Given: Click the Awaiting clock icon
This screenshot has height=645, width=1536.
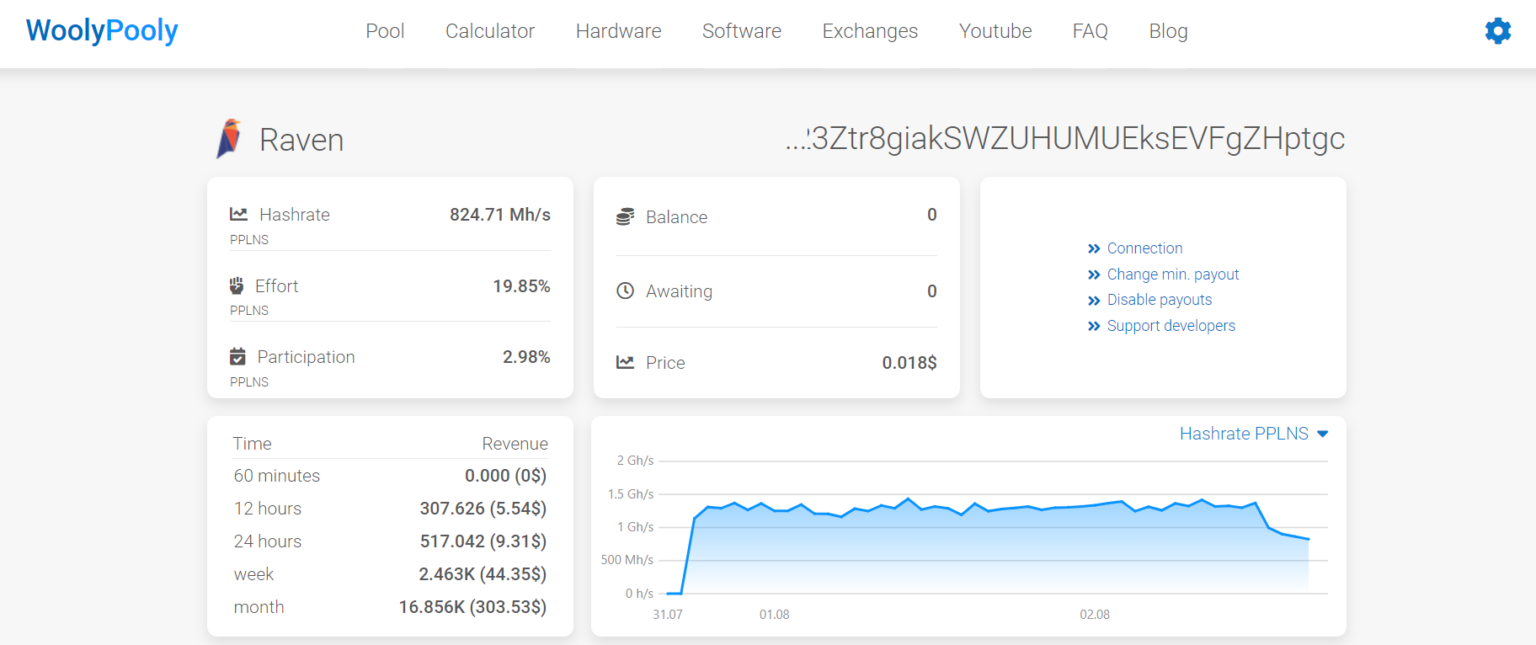Looking at the screenshot, I should tap(623, 291).
